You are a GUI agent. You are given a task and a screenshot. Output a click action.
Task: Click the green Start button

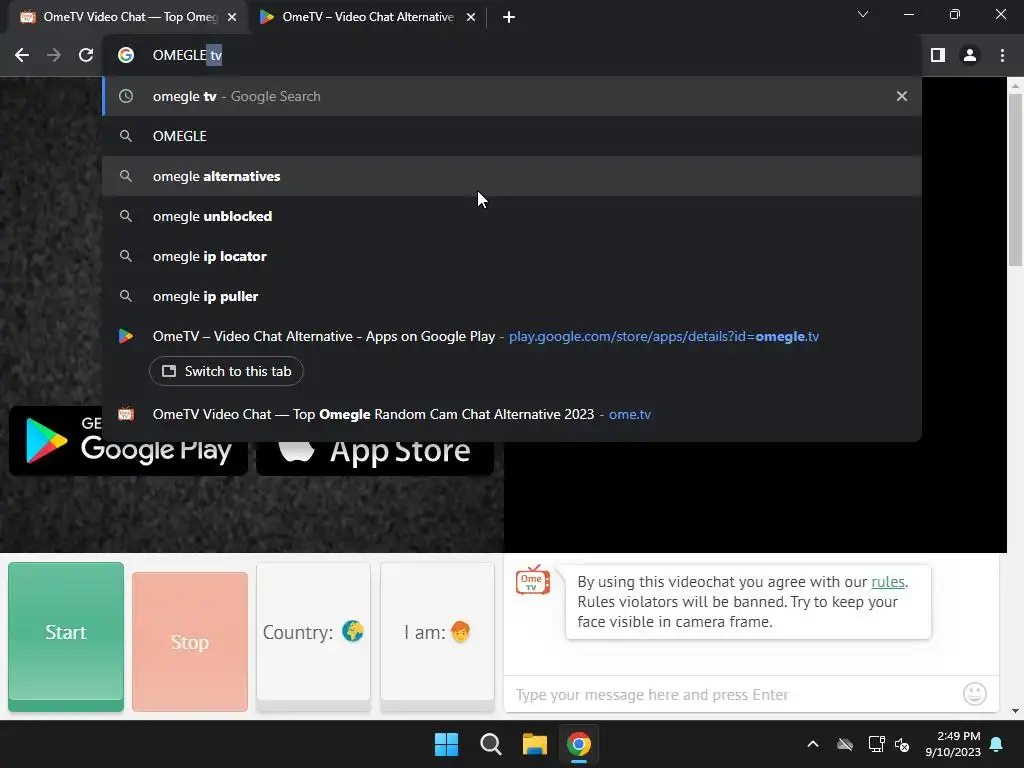(x=66, y=637)
